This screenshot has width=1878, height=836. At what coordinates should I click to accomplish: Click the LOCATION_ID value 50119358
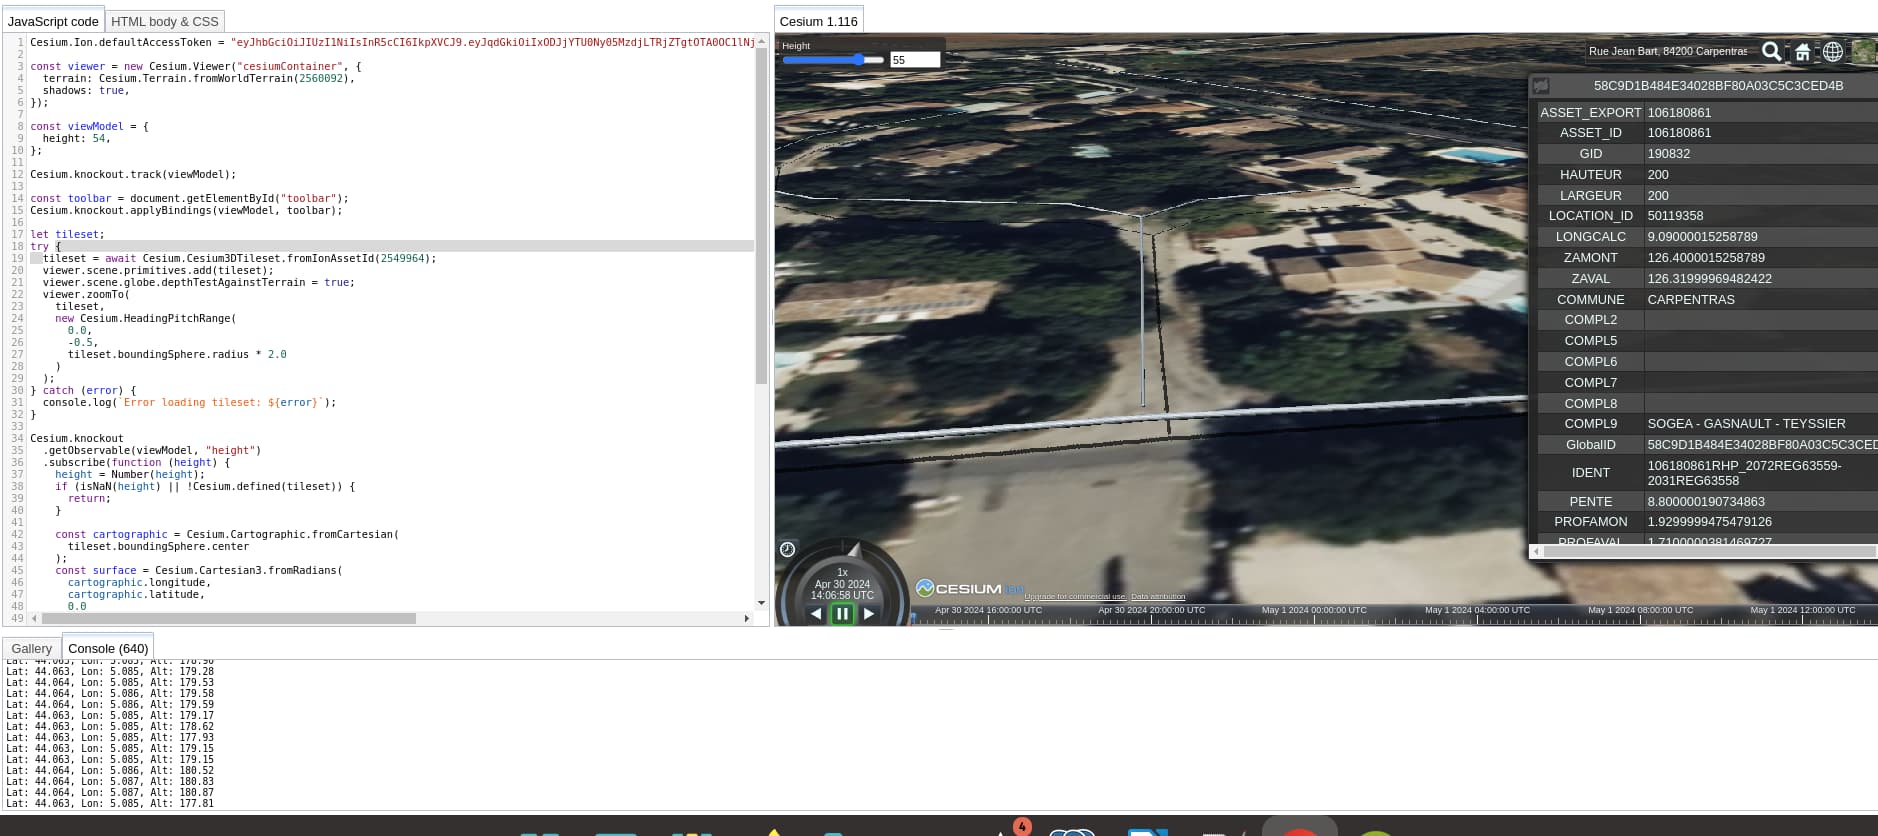(x=1675, y=216)
